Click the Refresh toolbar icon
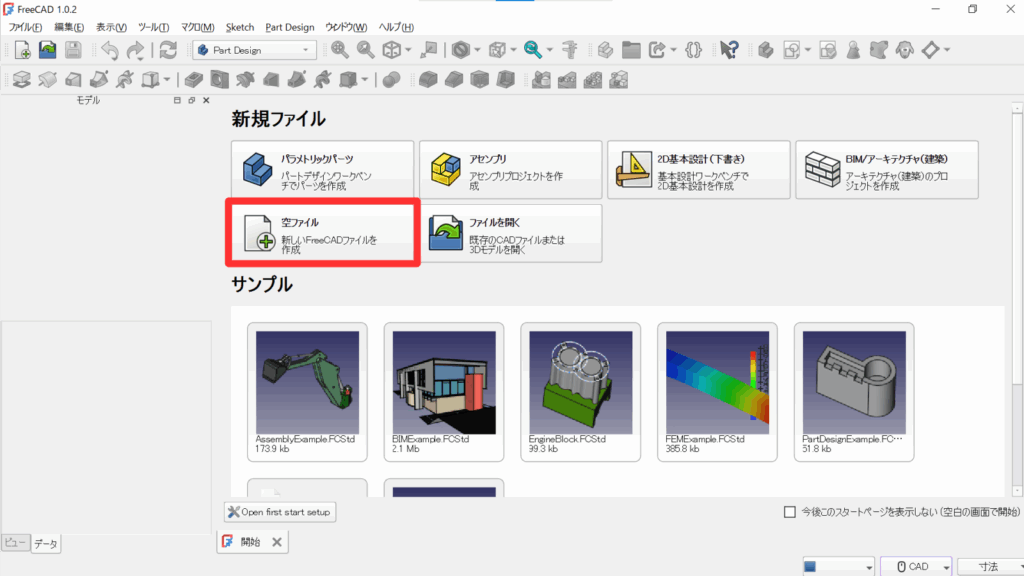Image resolution: width=1024 pixels, height=576 pixels. click(x=168, y=49)
